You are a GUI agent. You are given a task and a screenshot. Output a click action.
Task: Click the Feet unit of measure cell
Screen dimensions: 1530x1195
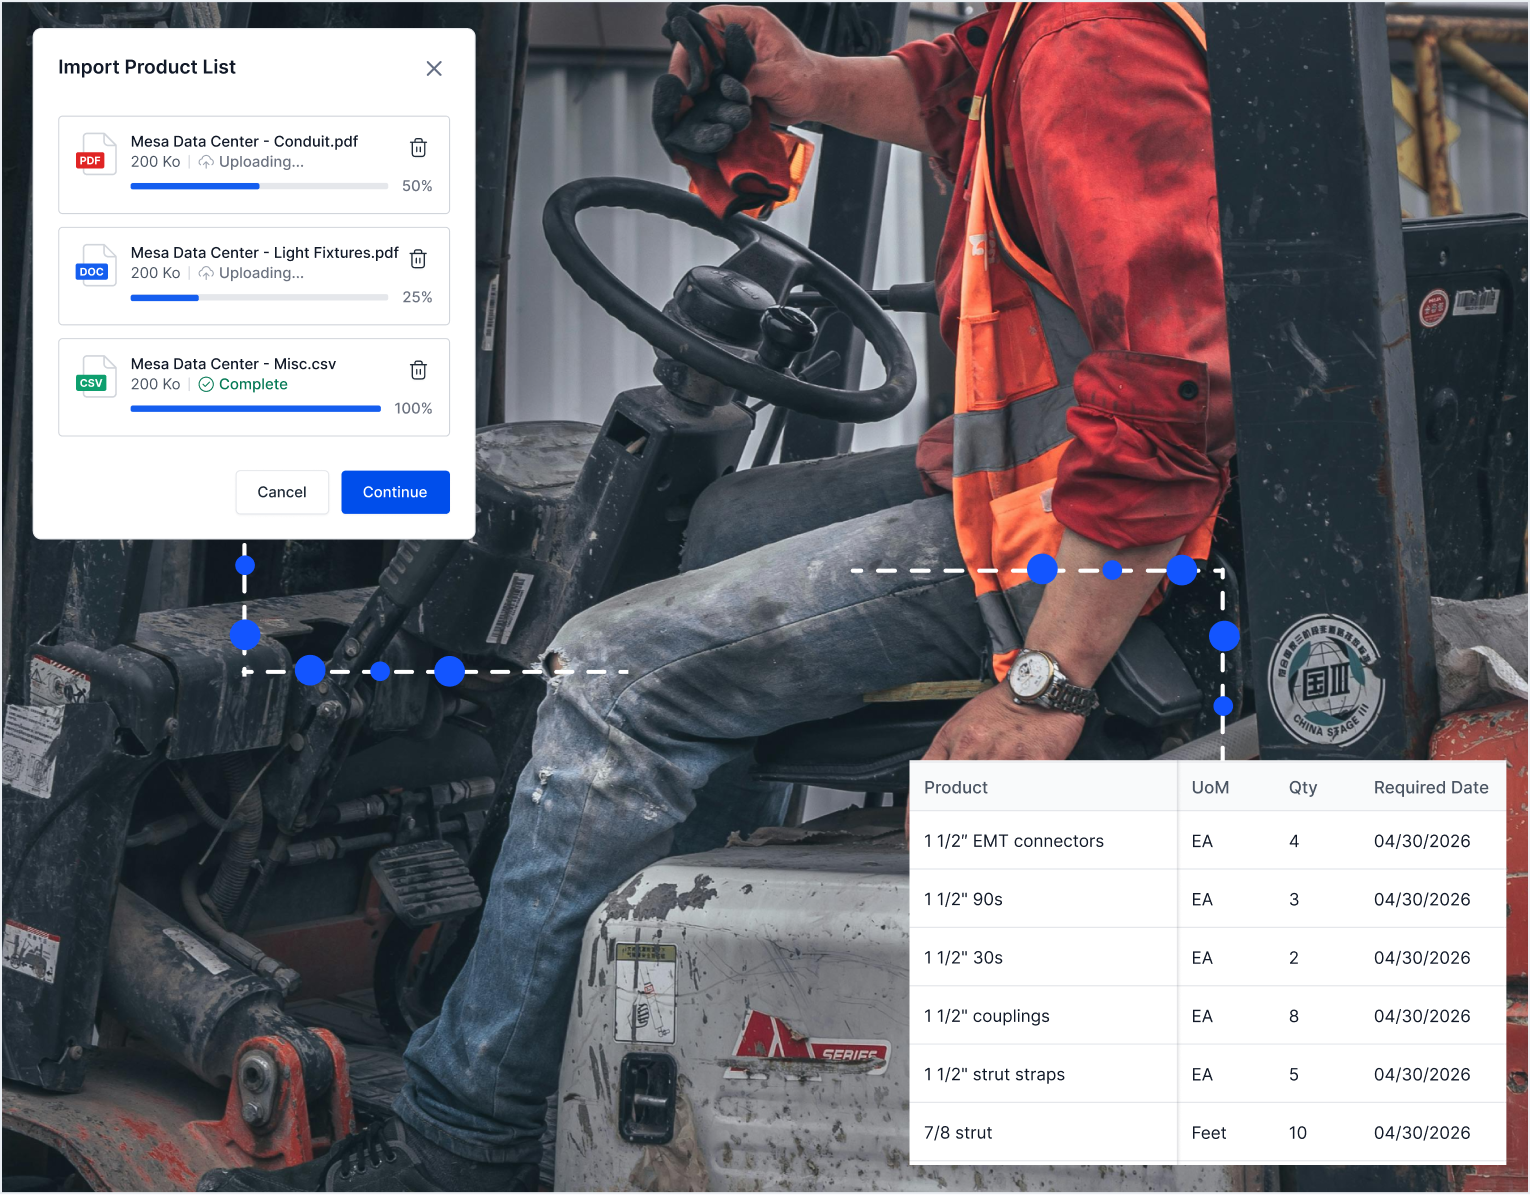point(1208,1132)
